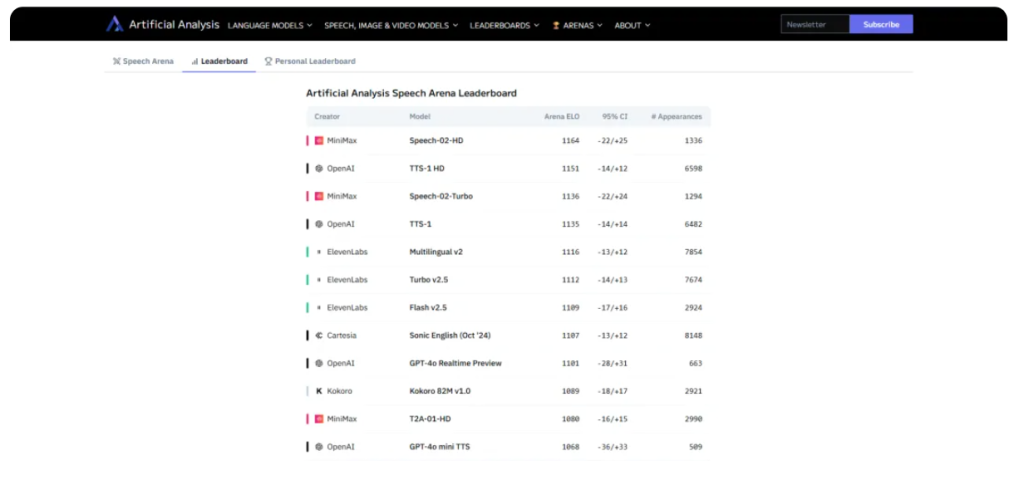
Task: Click the ELO value 1164
Action: point(570,140)
